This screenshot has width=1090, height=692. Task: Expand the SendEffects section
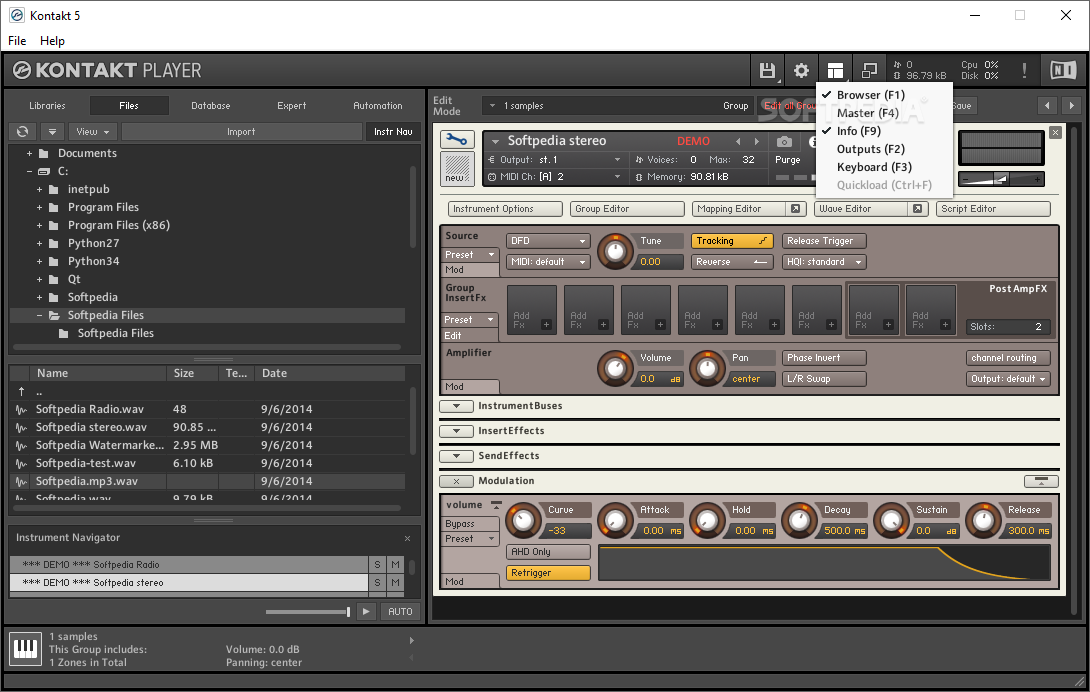[457, 456]
